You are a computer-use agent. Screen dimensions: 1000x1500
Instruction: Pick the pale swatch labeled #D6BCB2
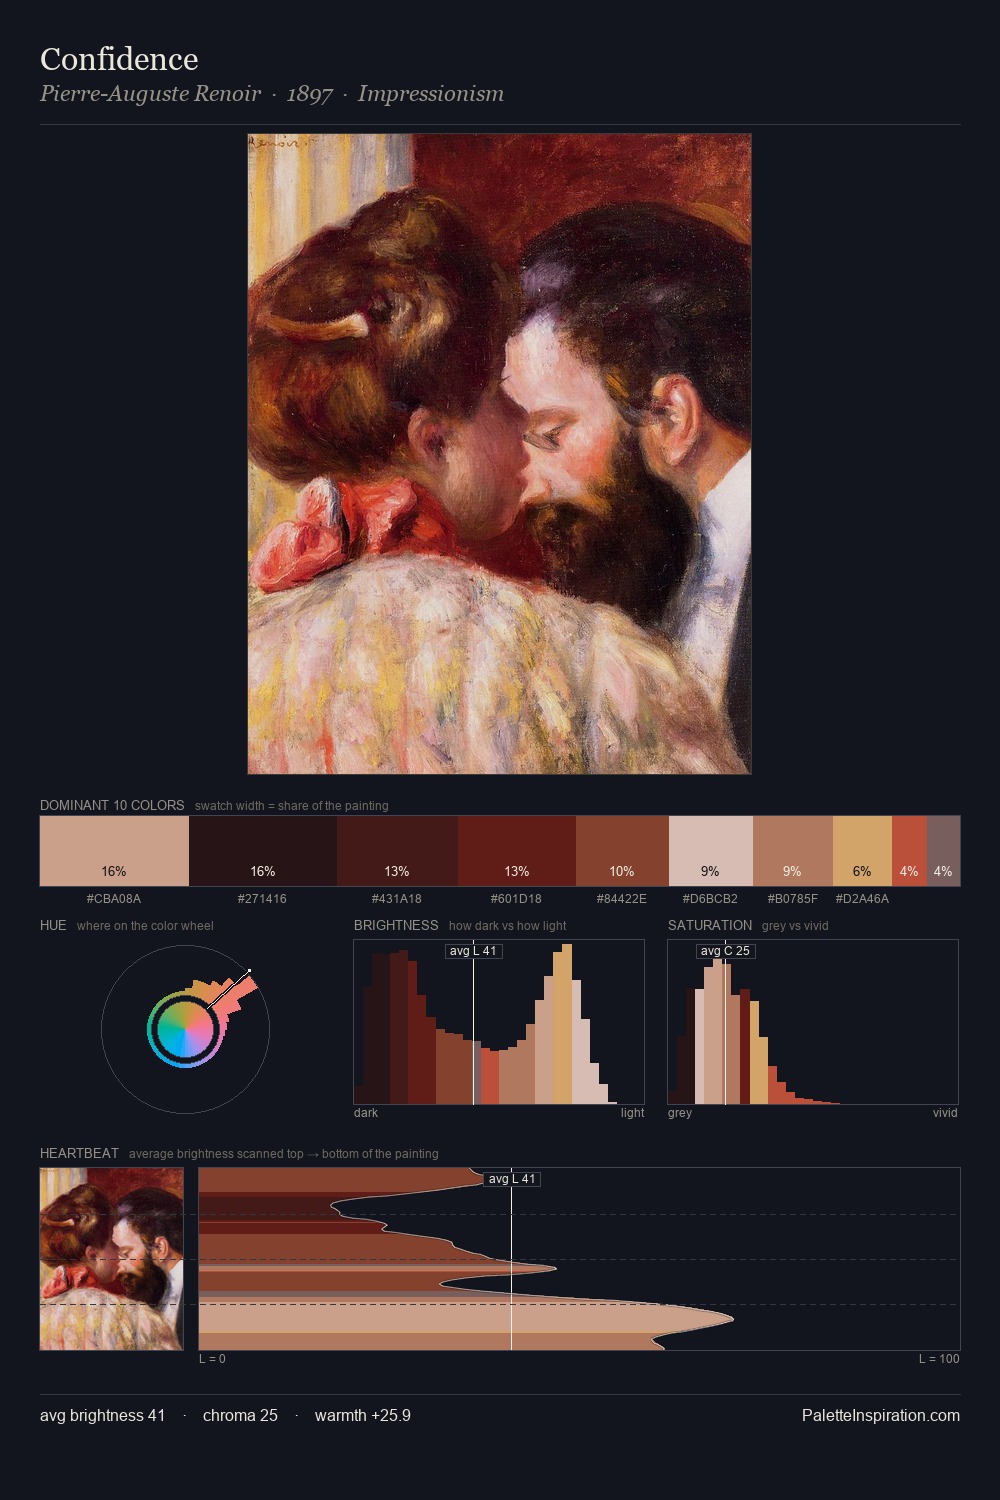[x=711, y=851]
